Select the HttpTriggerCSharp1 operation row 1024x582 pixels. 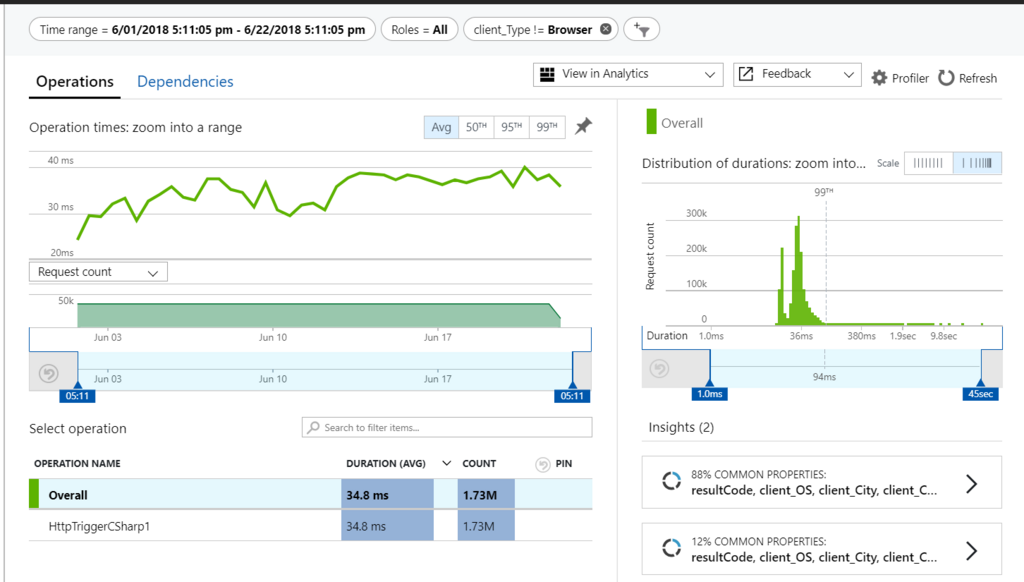coord(311,526)
